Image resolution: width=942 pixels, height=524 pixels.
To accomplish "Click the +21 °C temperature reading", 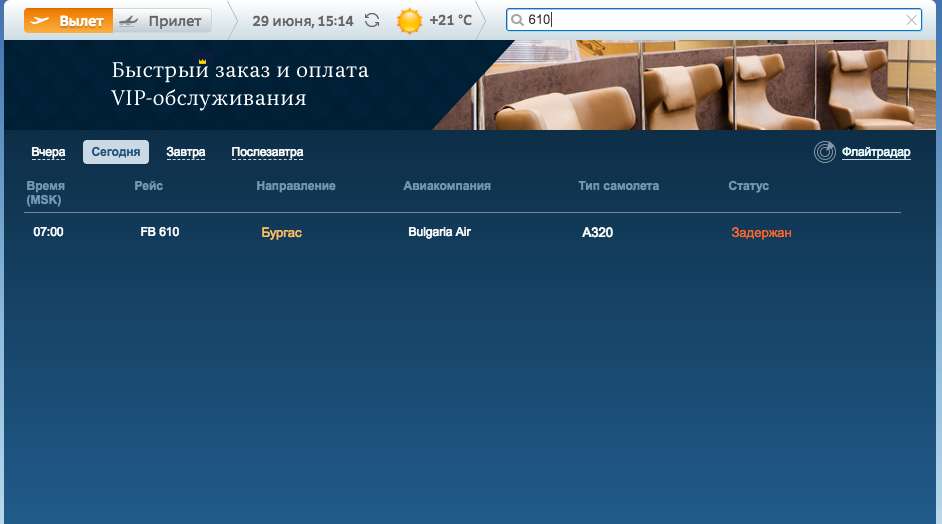I will [x=450, y=20].
